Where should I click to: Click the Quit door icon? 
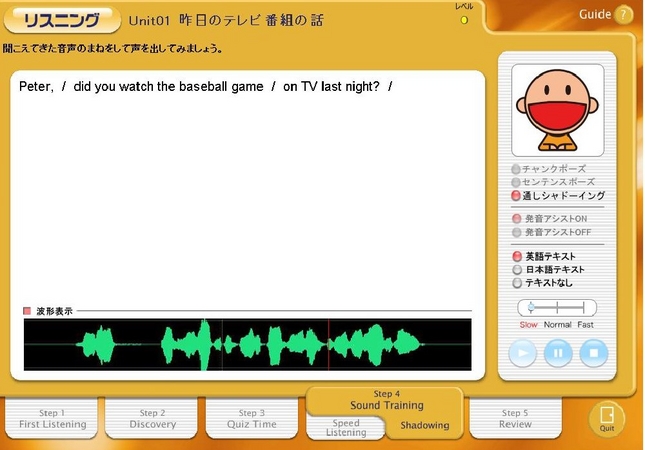coord(606,416)
